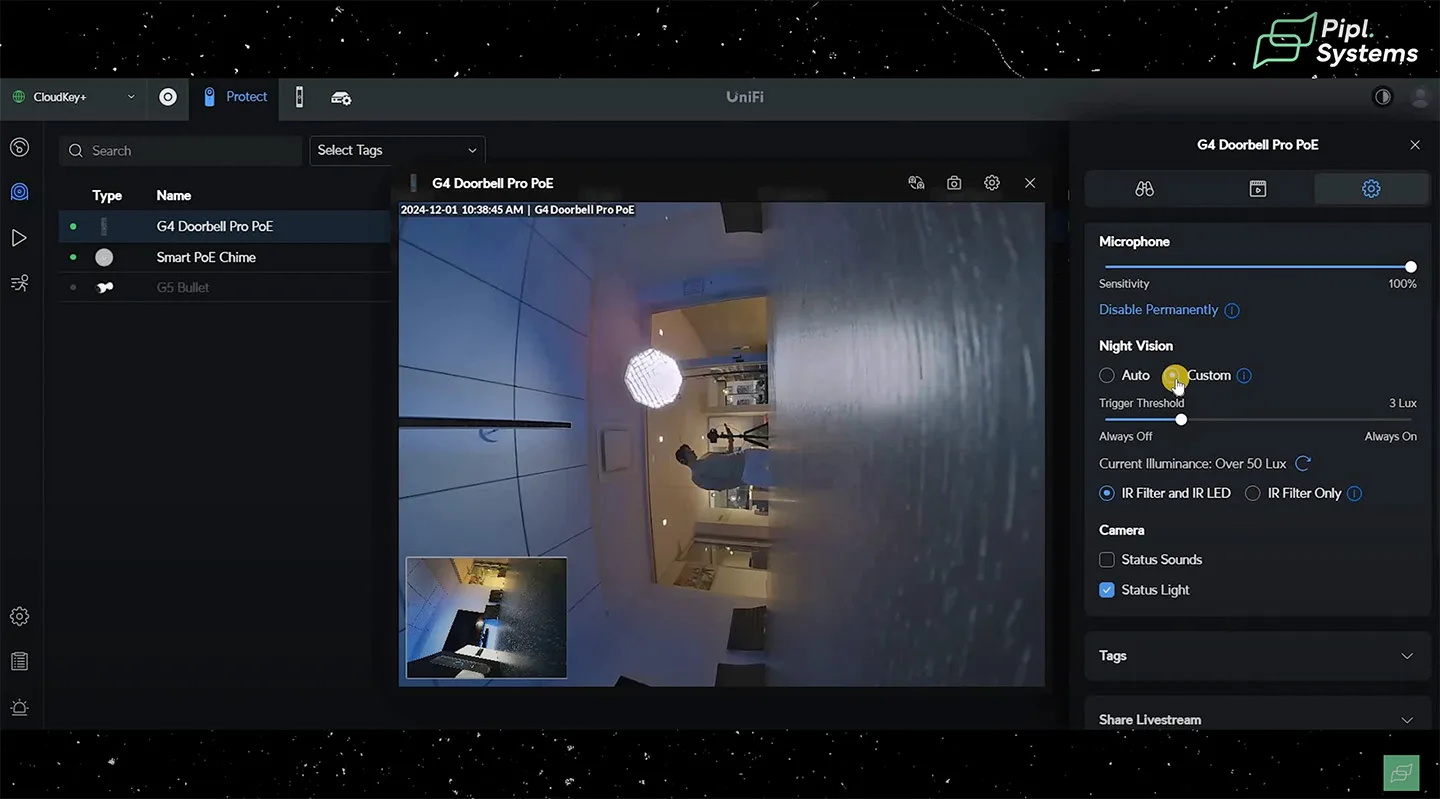The width and height of the screenshot is (1440, 799).
Task: Open info icon next to Custom
Action: pyautogui.click(x=1244, y=376)
